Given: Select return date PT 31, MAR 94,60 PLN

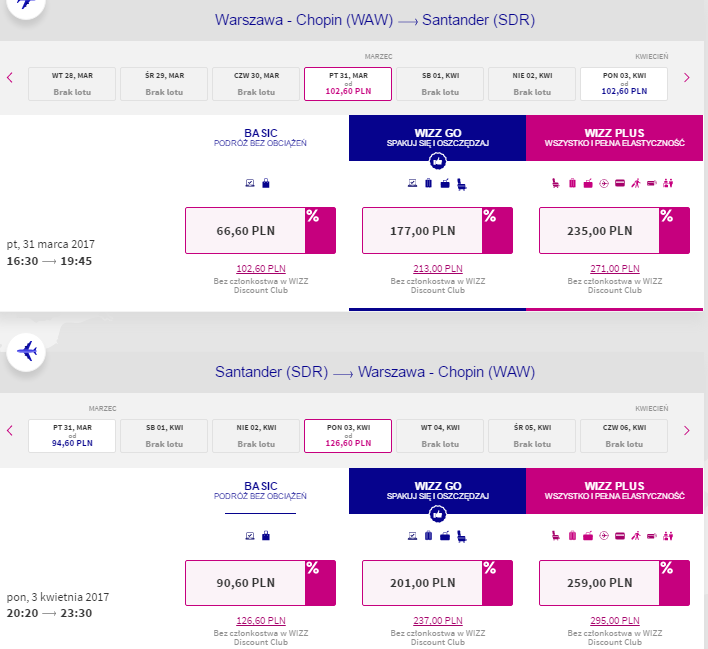Looking at the screenshot, I should coord(72,436).
